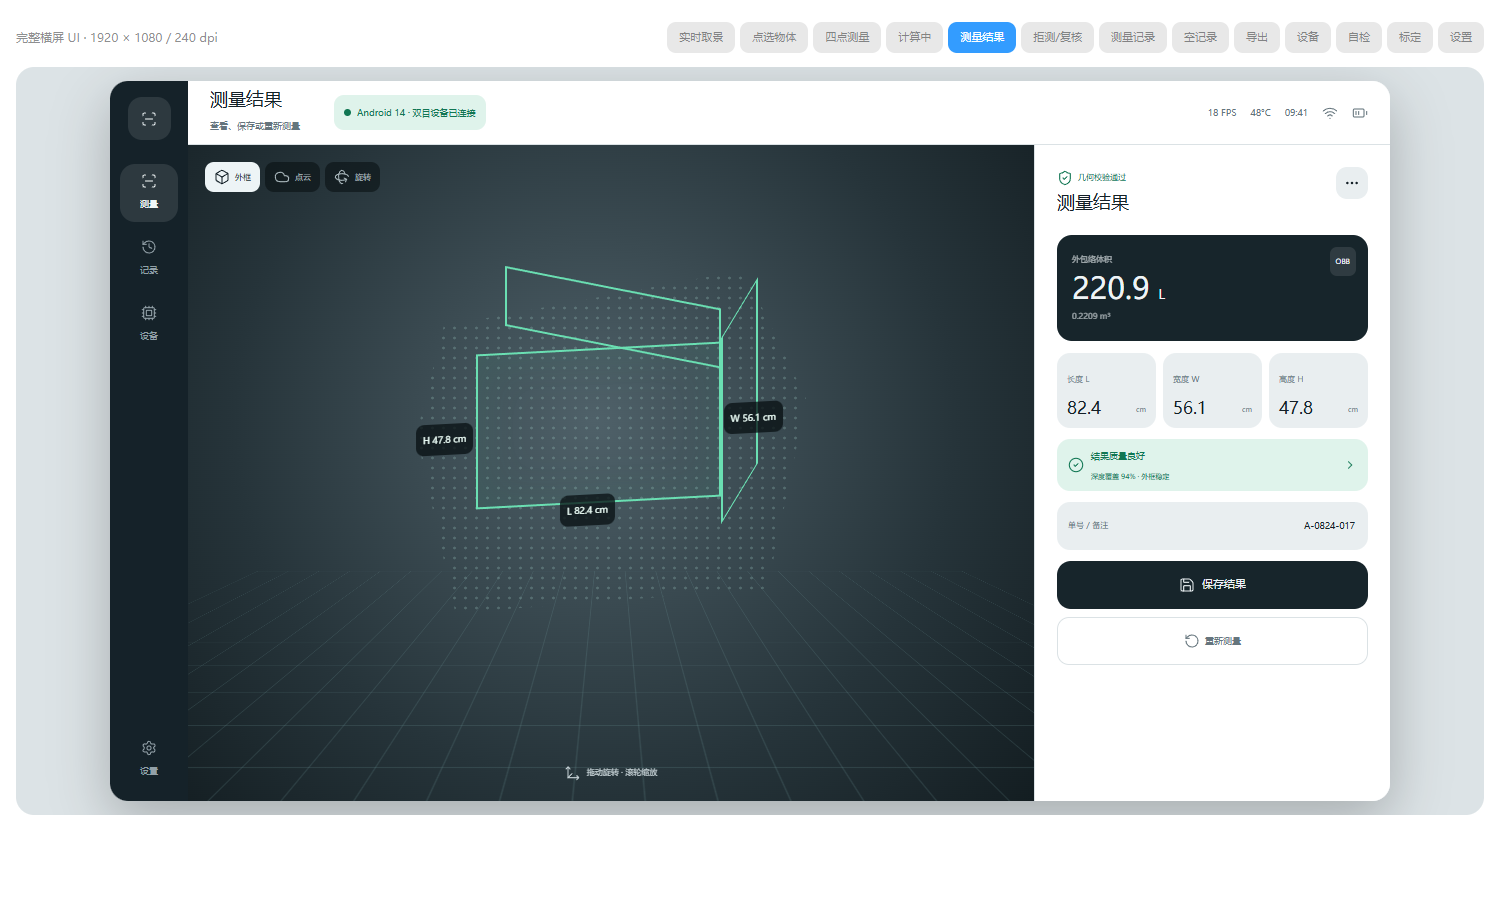Image resolution: width=1500 pixels, height=900 pixels.
Task: Click the scan logo icon atop the sidebar
Action: [x=149, y=119]
